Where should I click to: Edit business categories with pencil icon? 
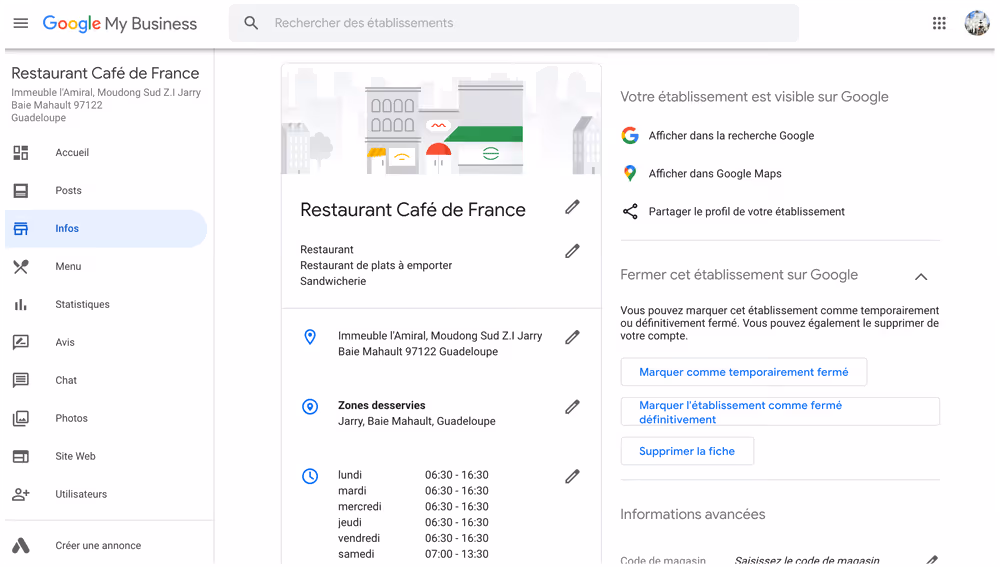[x=572, y=251]
